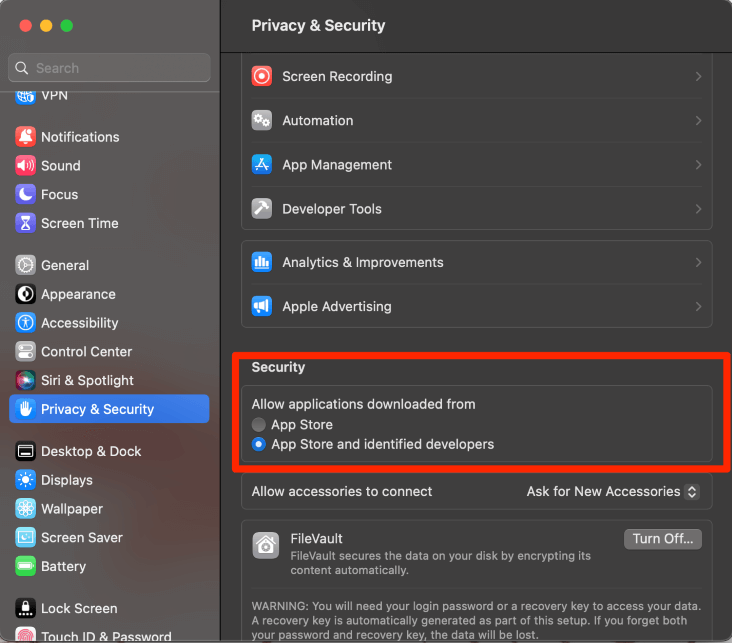Expand Screen Recording with its chevron

(x=698, y=76)
